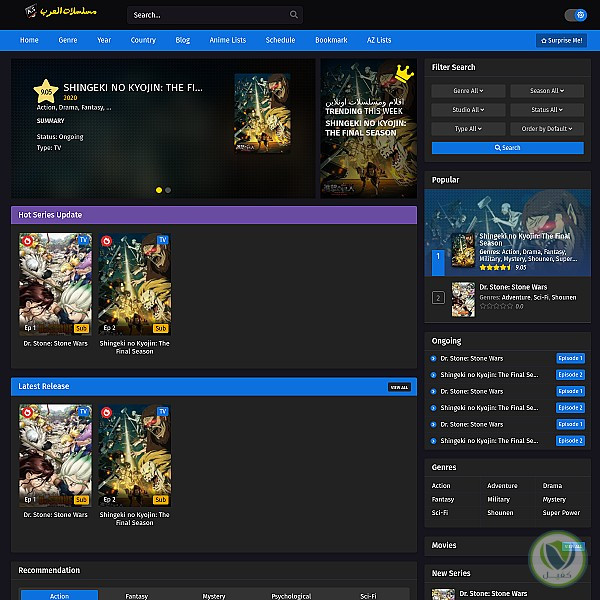Image resolution: width=600 pixels, height=600 pixels.
Task: Open the Bookmark menu item
Action: click(x=331, y=40)
